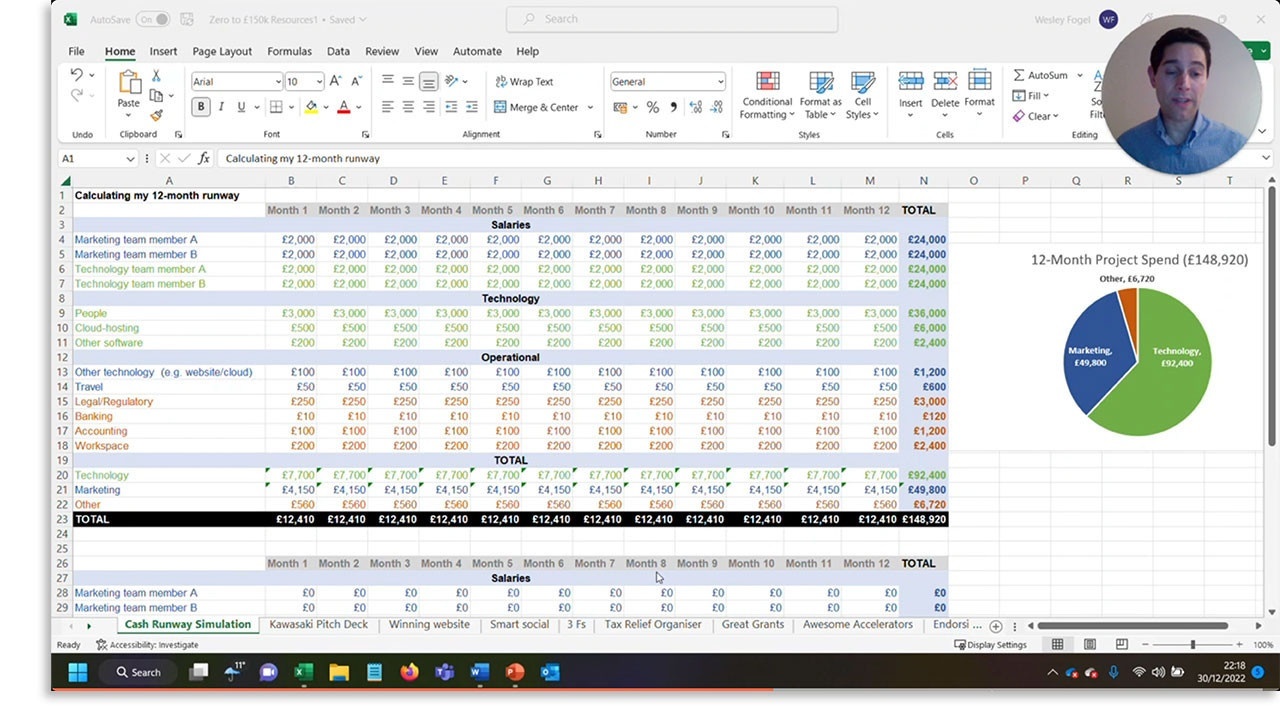
Task: Apply center horizontal alignment
Action: (x=408, y=107)
